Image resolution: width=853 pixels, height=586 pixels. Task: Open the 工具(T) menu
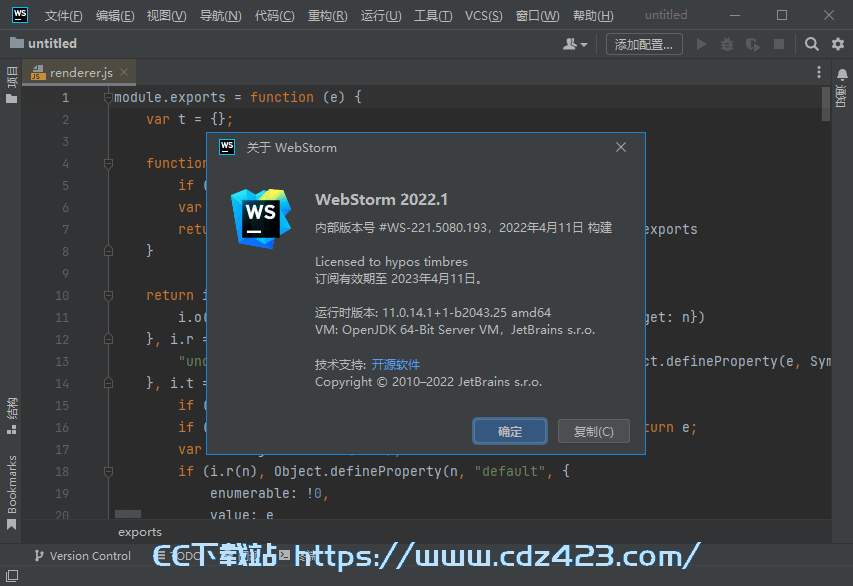tap(433, 16)
